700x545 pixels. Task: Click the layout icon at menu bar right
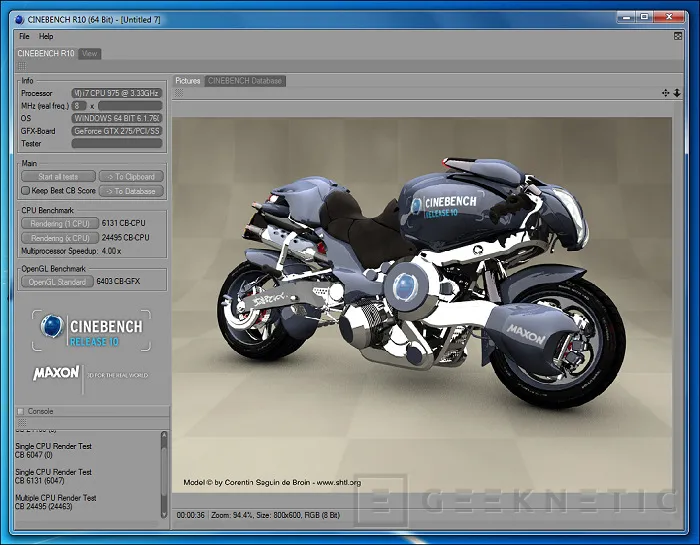coord(678,37)
